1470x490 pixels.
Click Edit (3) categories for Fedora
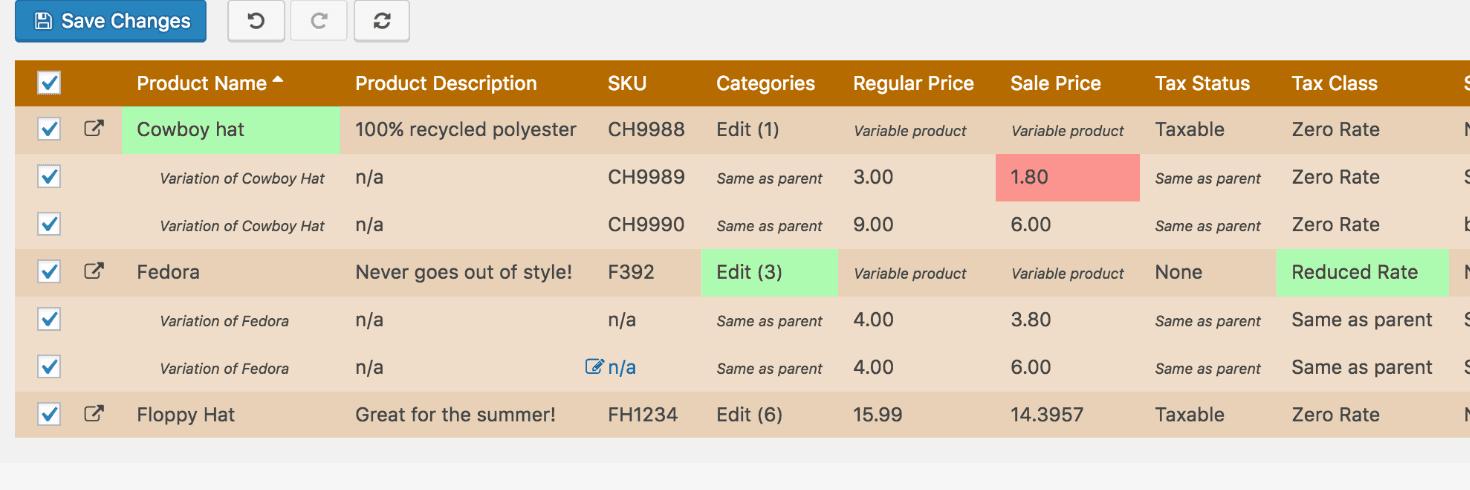[x=749, y=272]
